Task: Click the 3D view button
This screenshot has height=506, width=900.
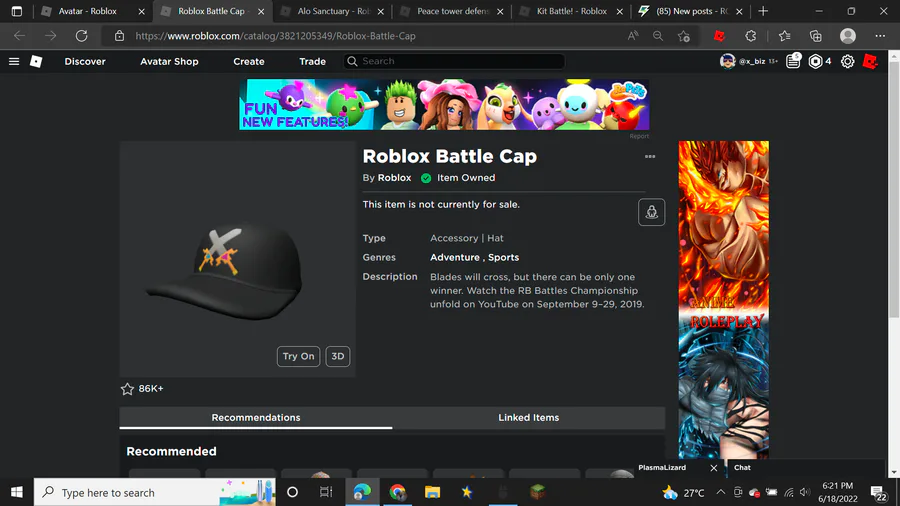Action: coord(338,356)
